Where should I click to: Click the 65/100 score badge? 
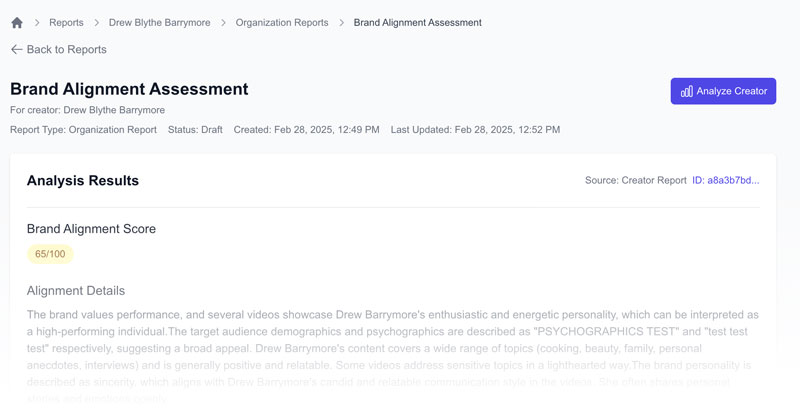point(50,254)
